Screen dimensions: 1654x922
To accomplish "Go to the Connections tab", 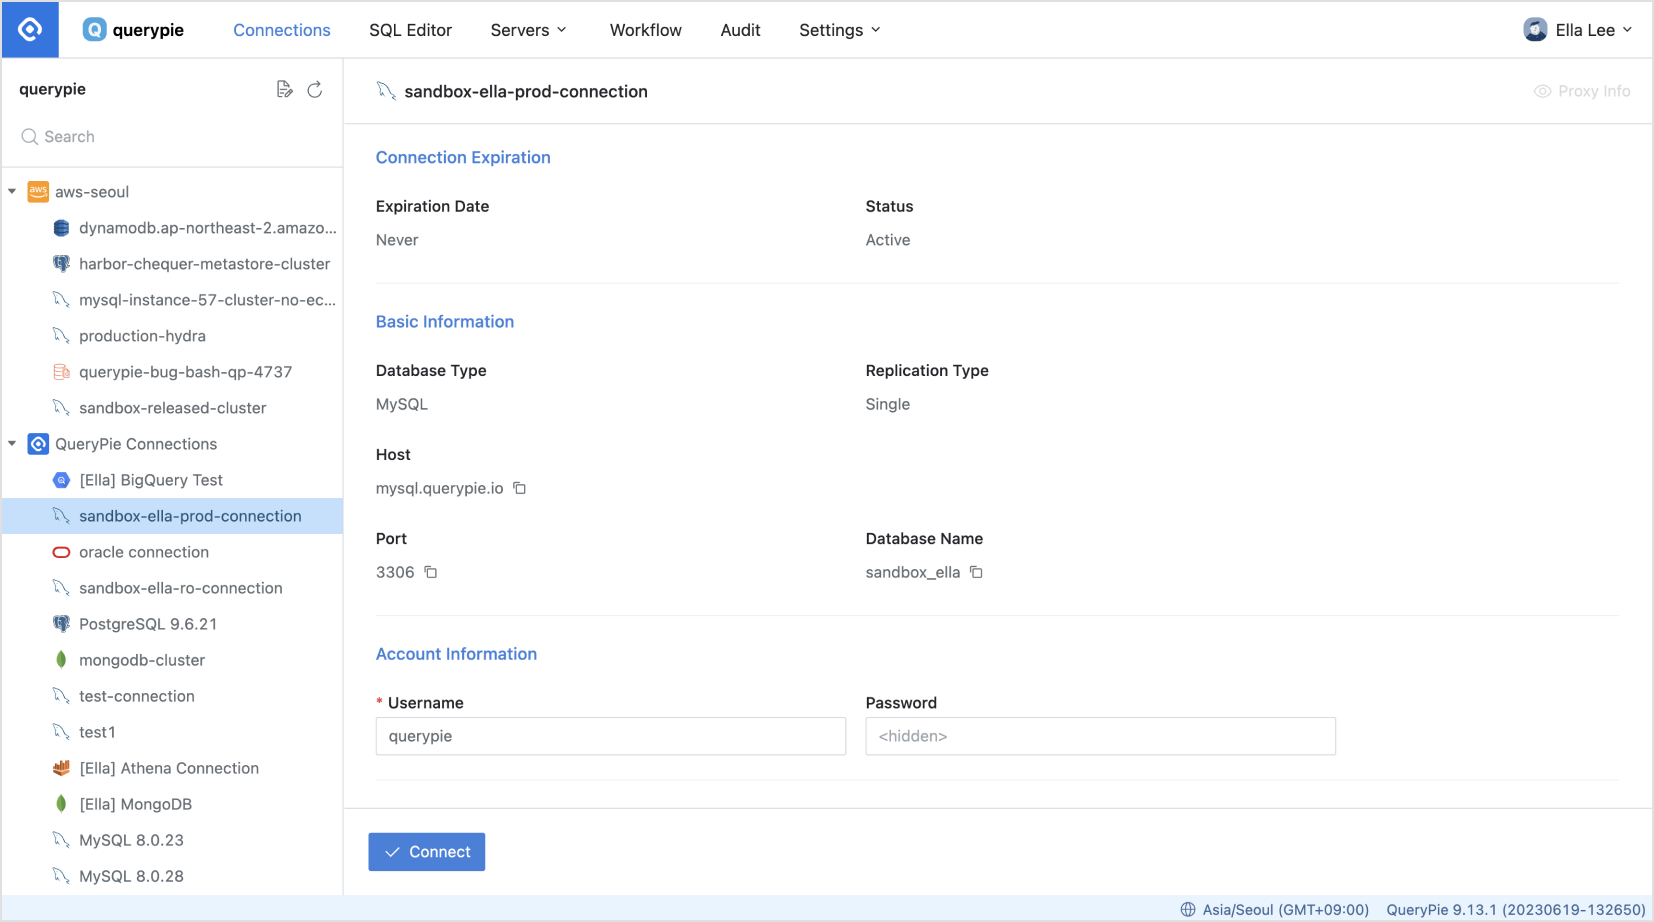I will coord(282,30).
